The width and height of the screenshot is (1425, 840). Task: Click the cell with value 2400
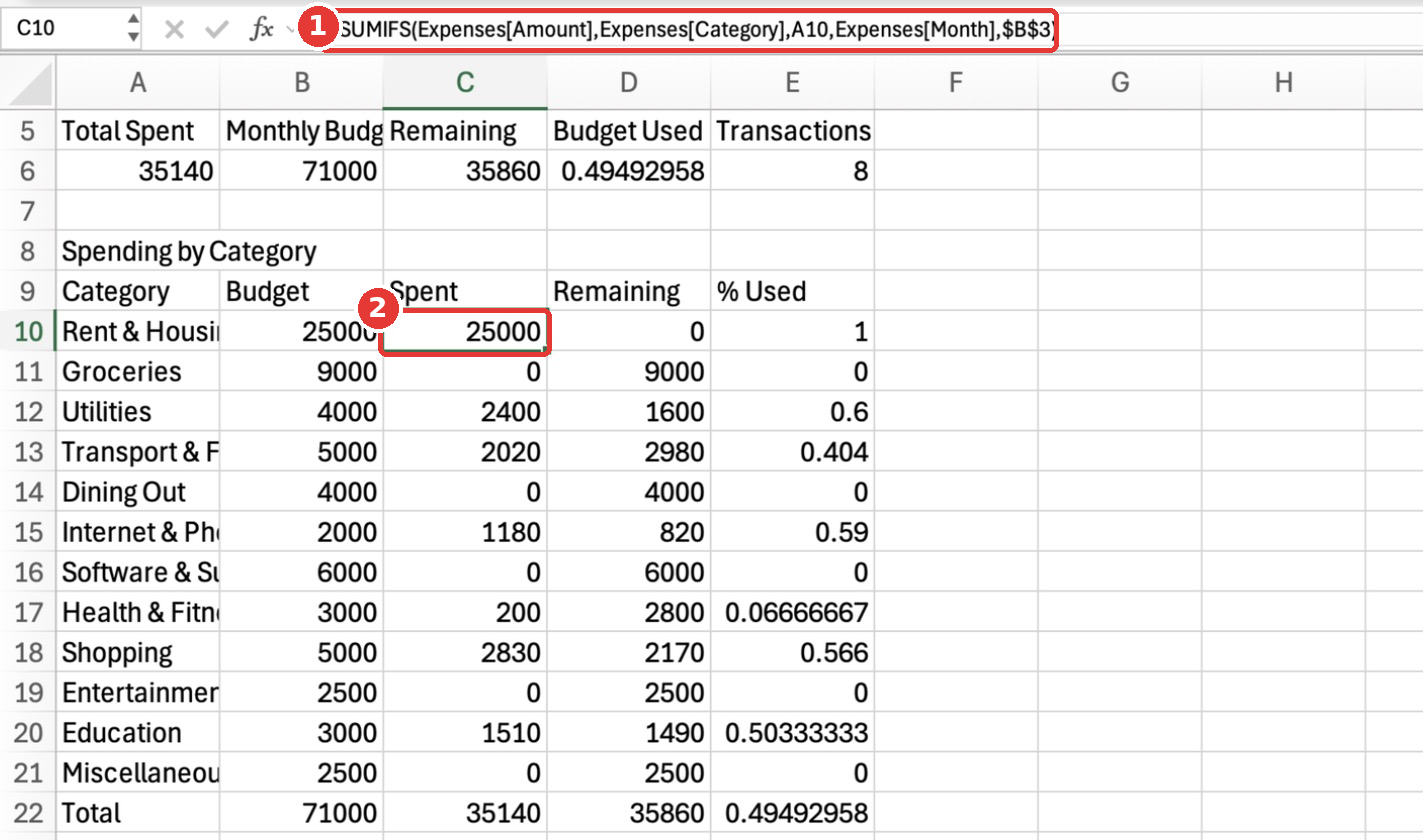465,411
